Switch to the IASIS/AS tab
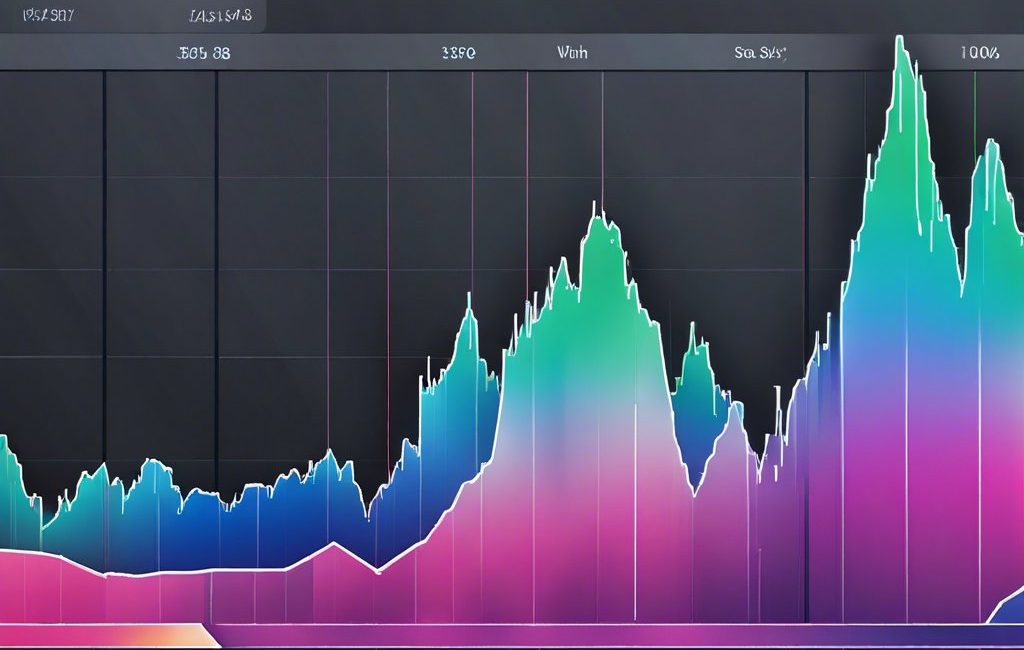This screenshot has height=650, width=1024. pos(220,16)
